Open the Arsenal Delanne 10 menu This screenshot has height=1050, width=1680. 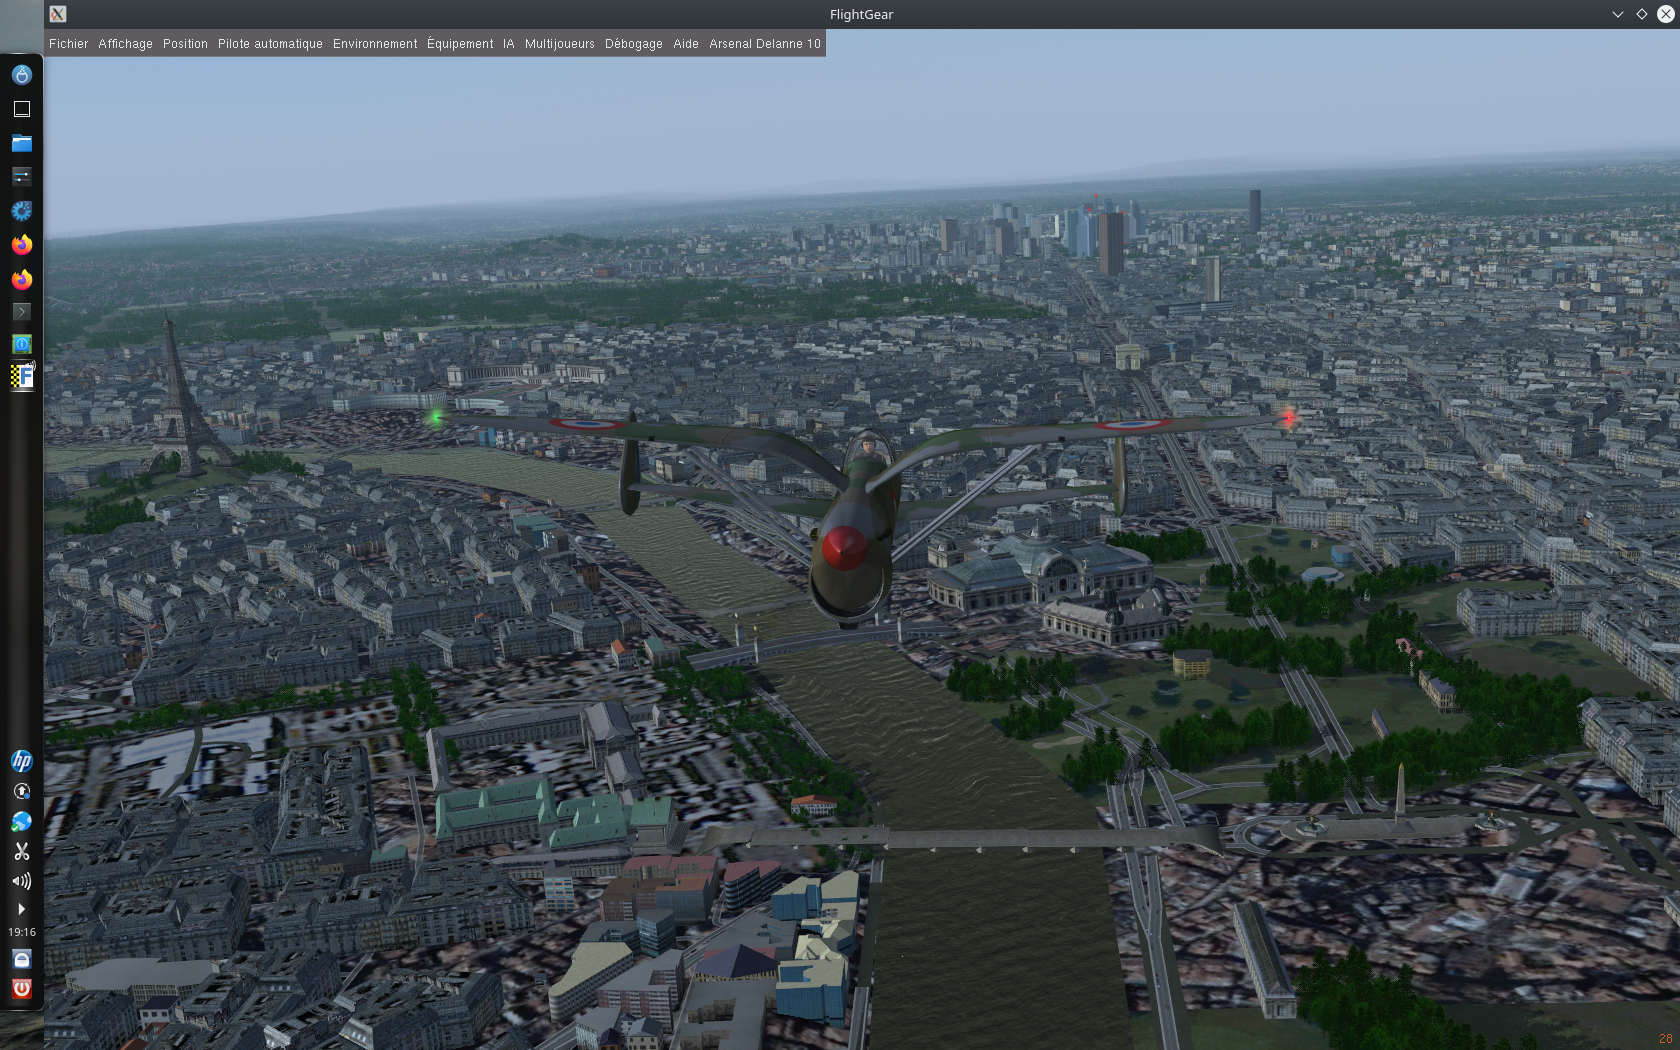(765, 44)
